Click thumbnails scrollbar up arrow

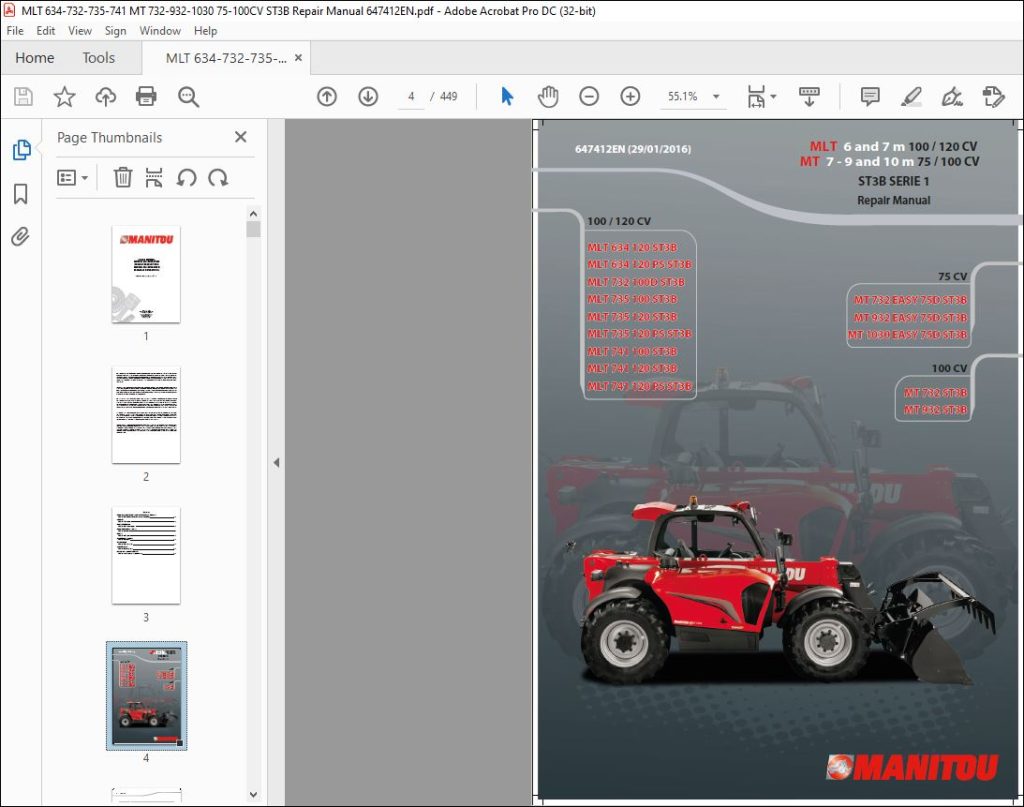[253, 214]
